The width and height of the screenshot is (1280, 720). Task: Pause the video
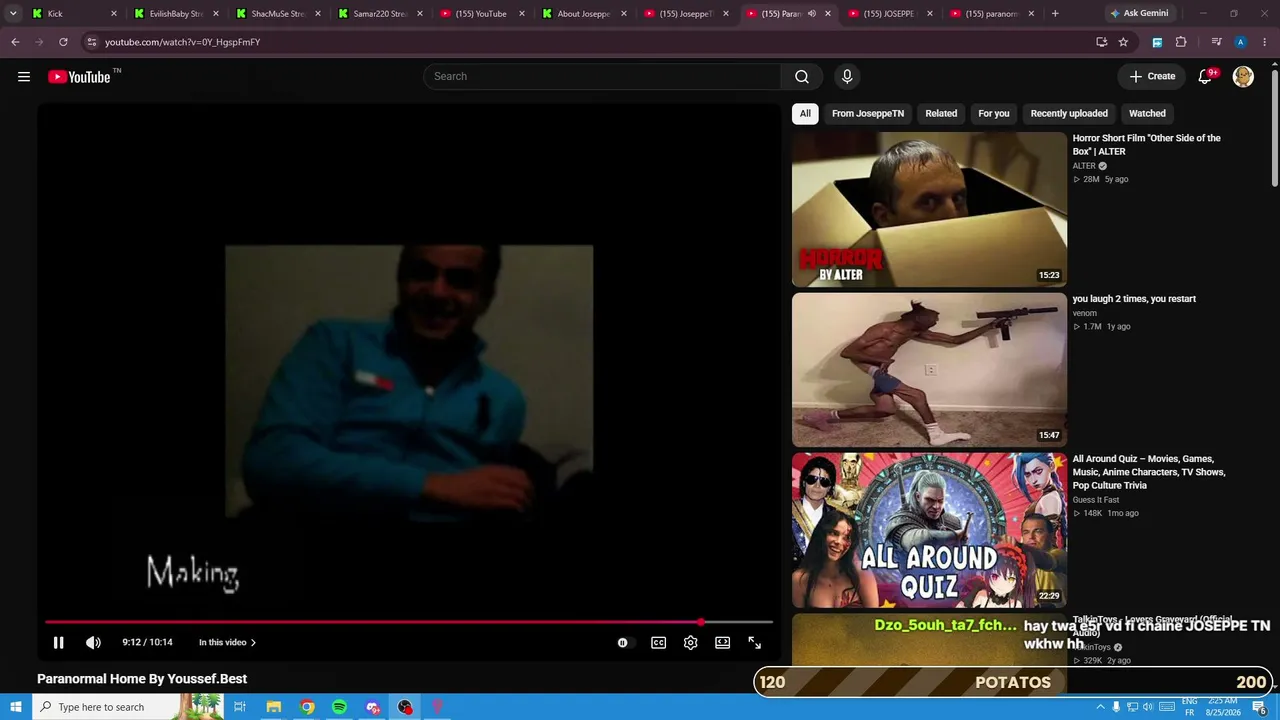tap(58, 643)
